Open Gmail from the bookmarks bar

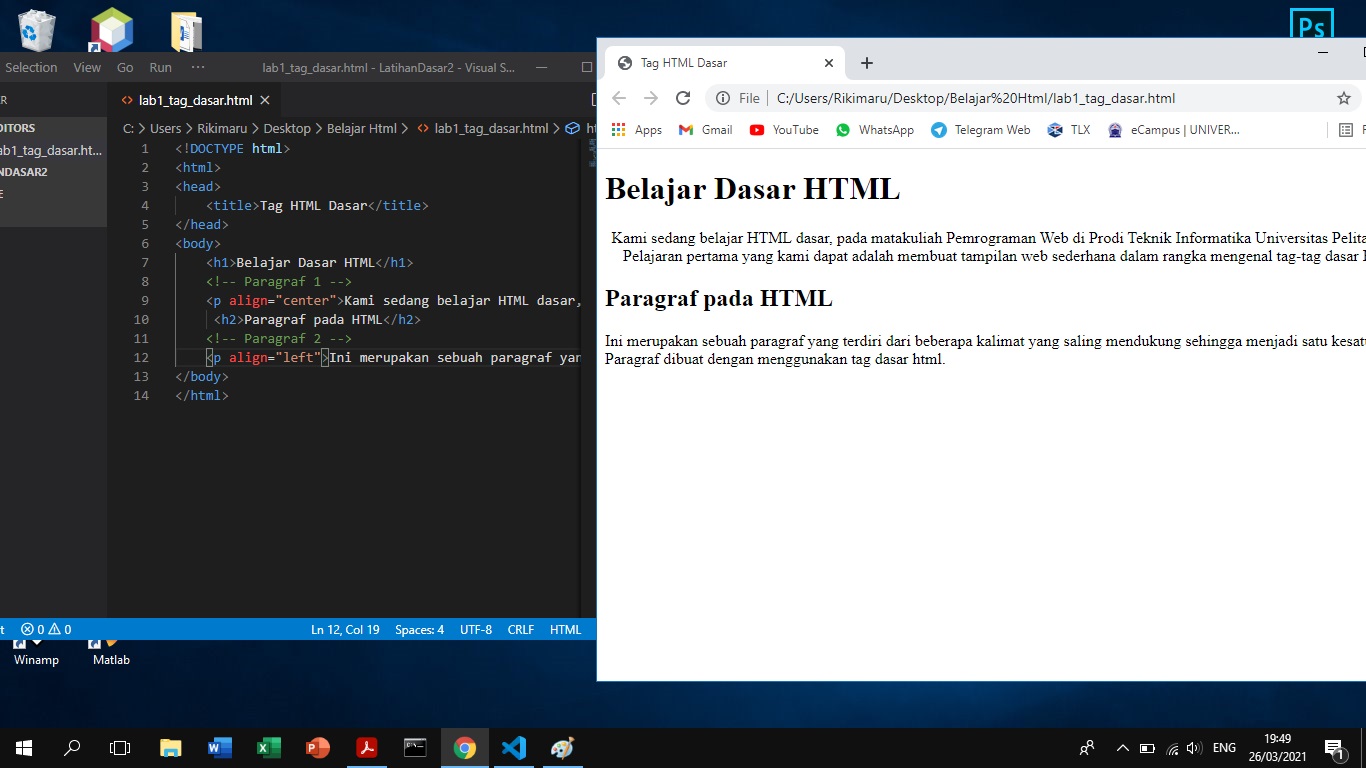coord(704,129)
